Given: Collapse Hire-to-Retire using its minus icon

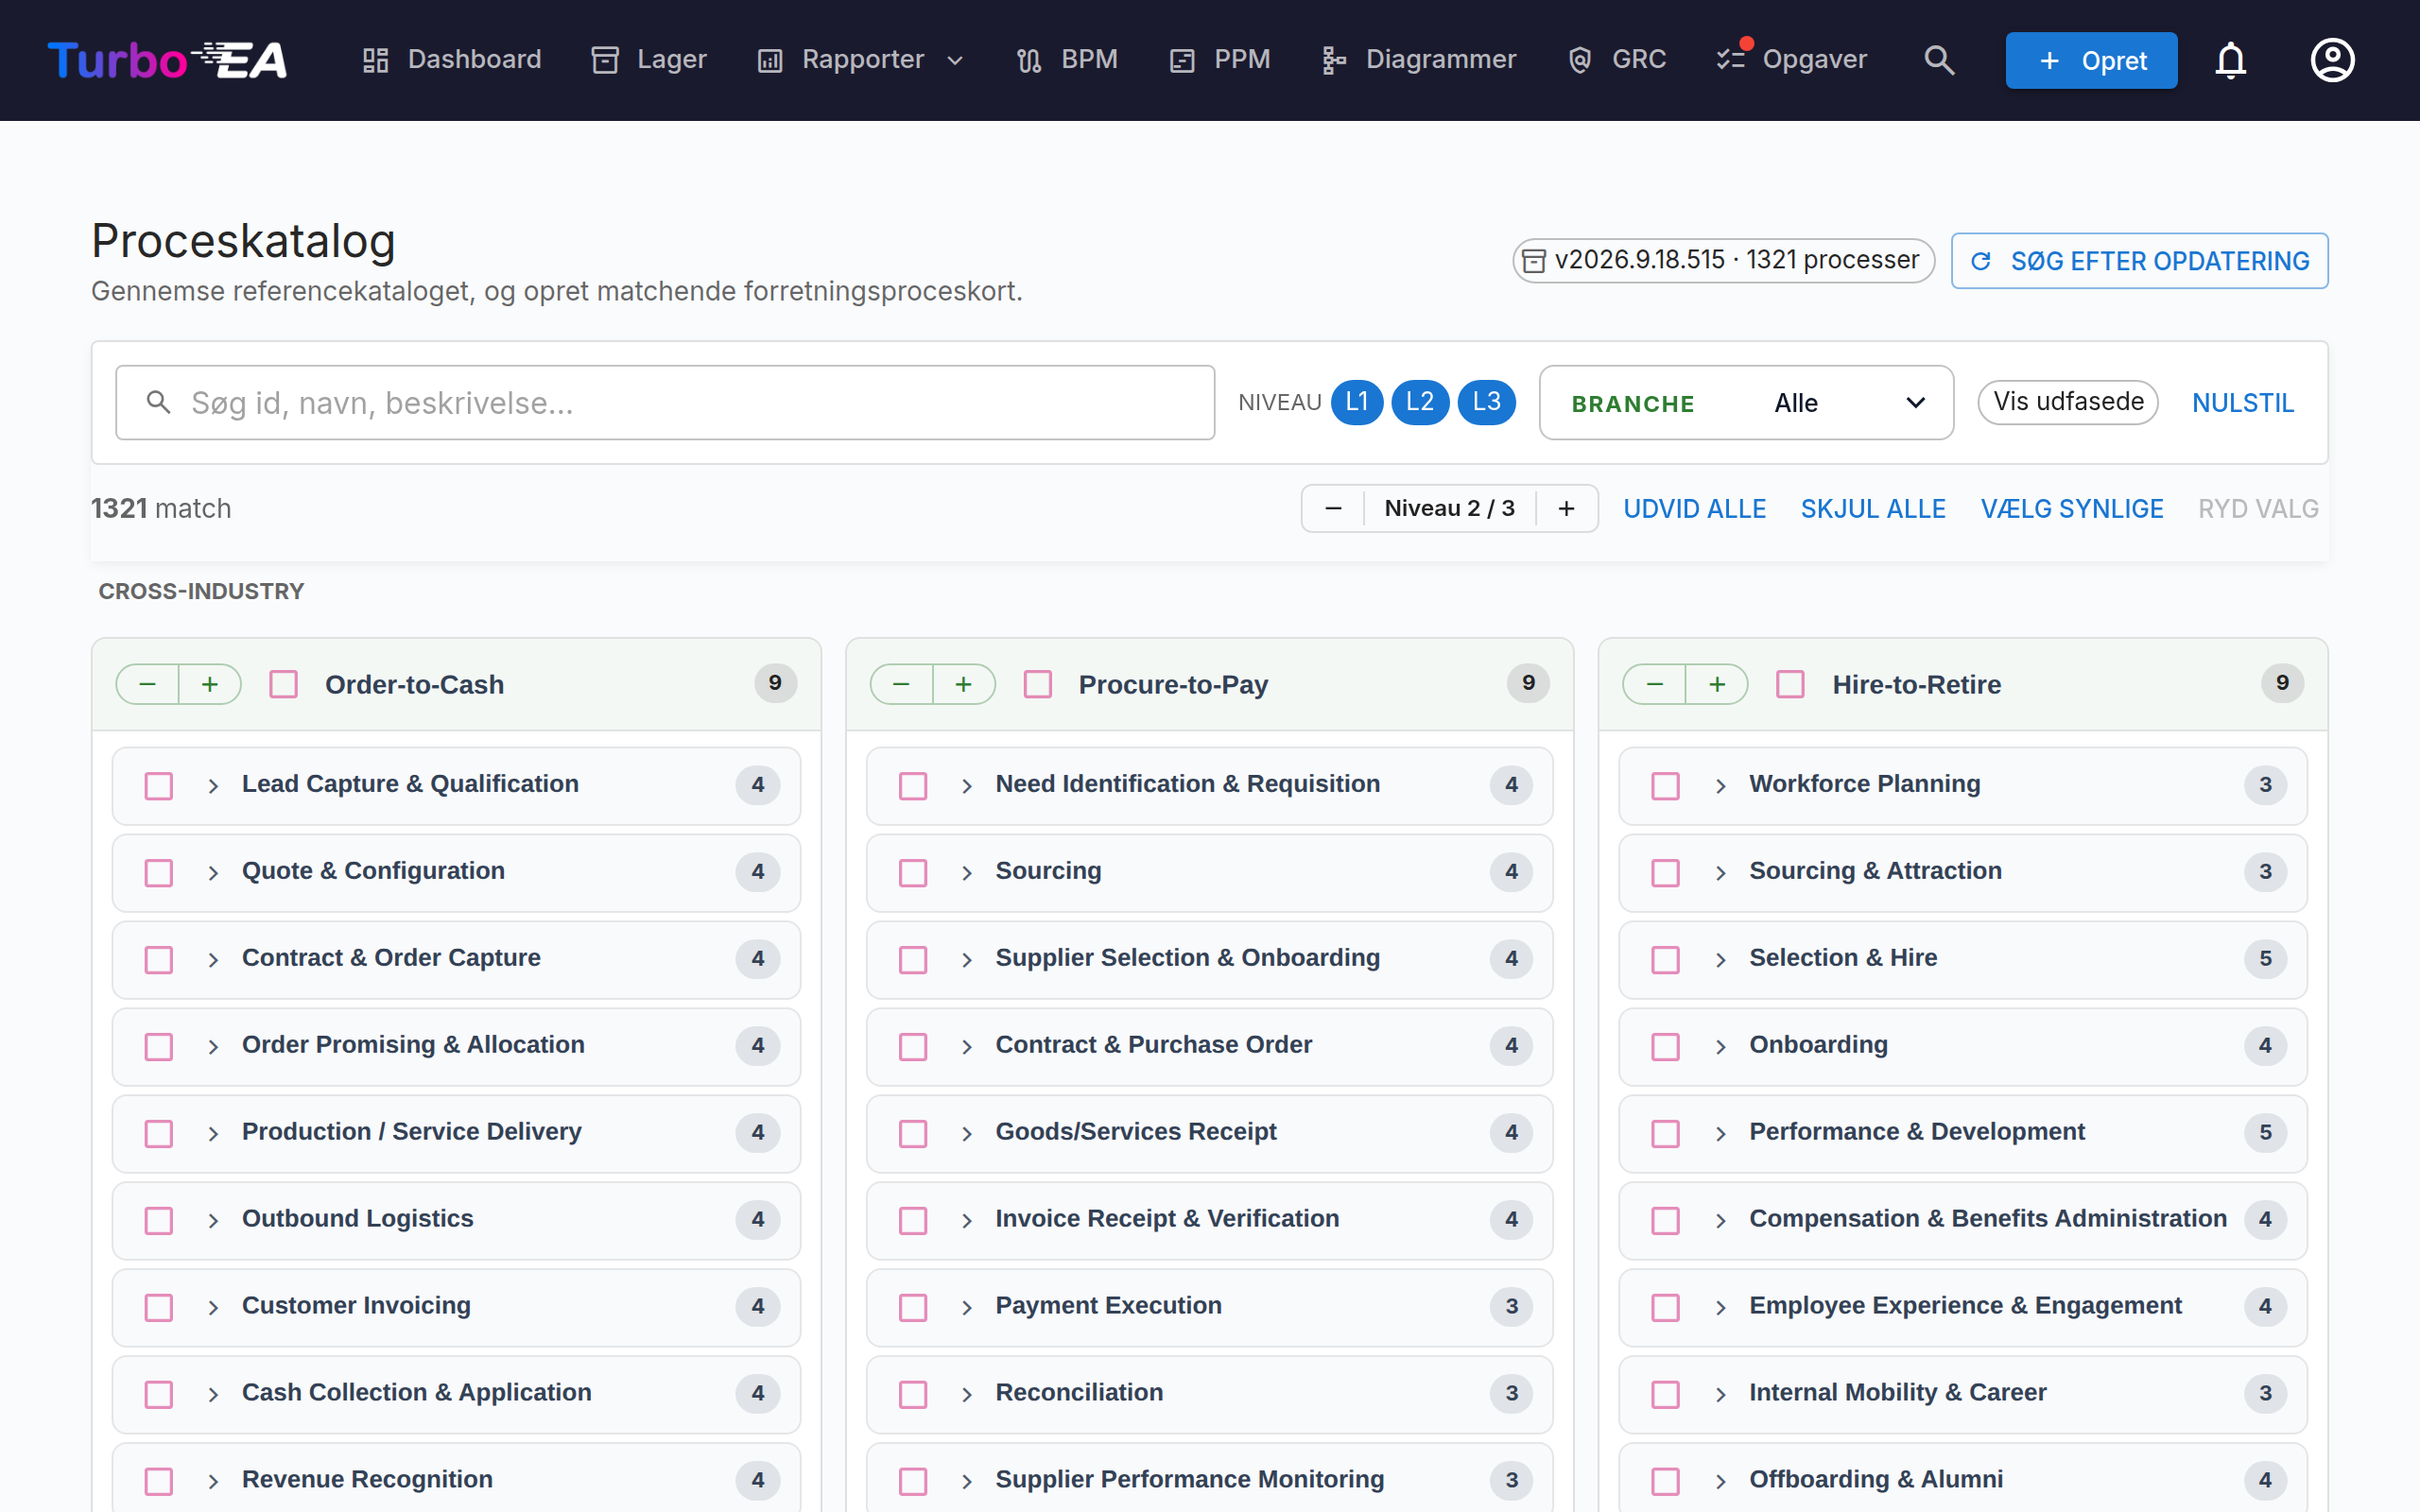Looking at the screenshot, I should 1655,684.
